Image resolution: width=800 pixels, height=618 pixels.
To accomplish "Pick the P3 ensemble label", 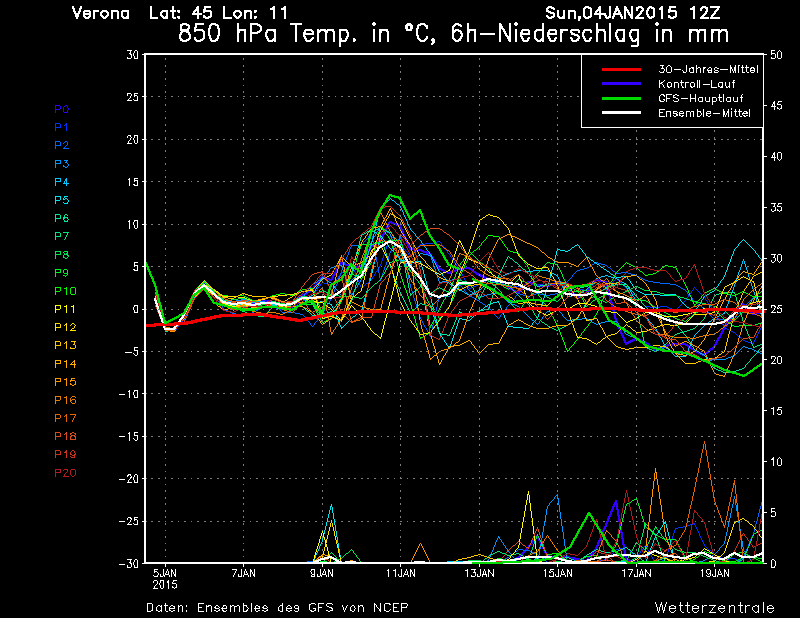I will pos(62,164).
